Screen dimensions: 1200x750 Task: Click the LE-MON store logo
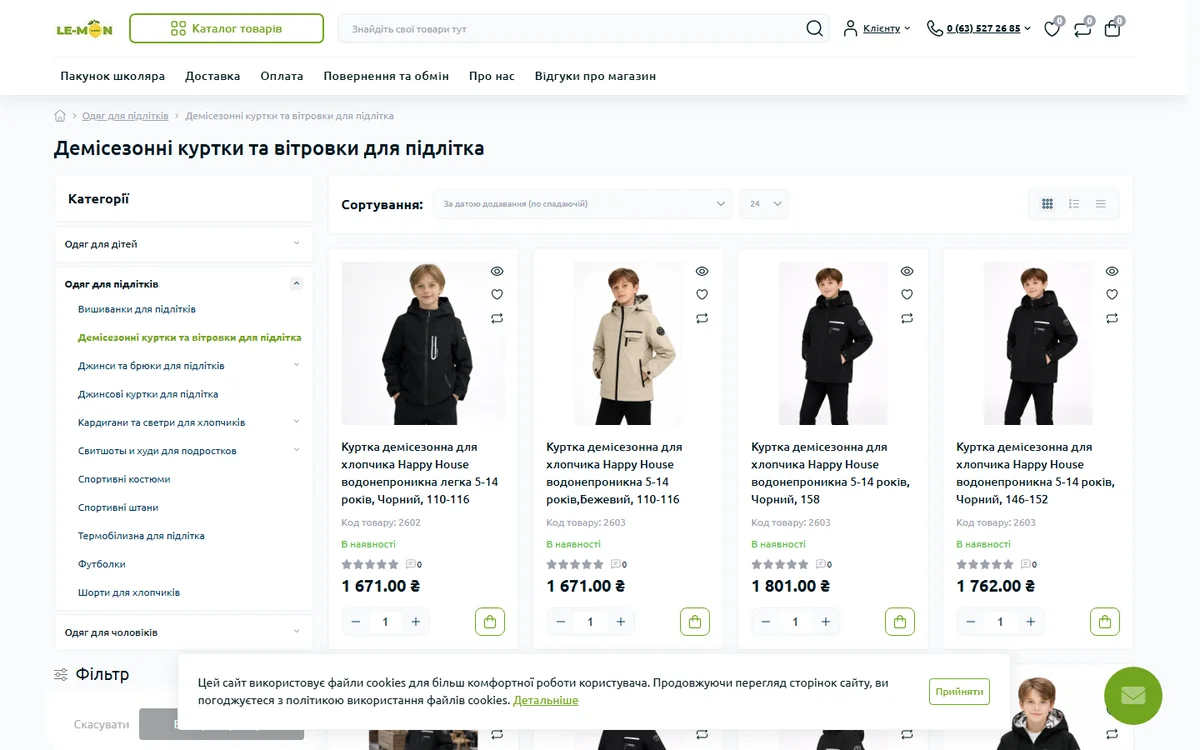pyautogui.click(x=84, y=29)
